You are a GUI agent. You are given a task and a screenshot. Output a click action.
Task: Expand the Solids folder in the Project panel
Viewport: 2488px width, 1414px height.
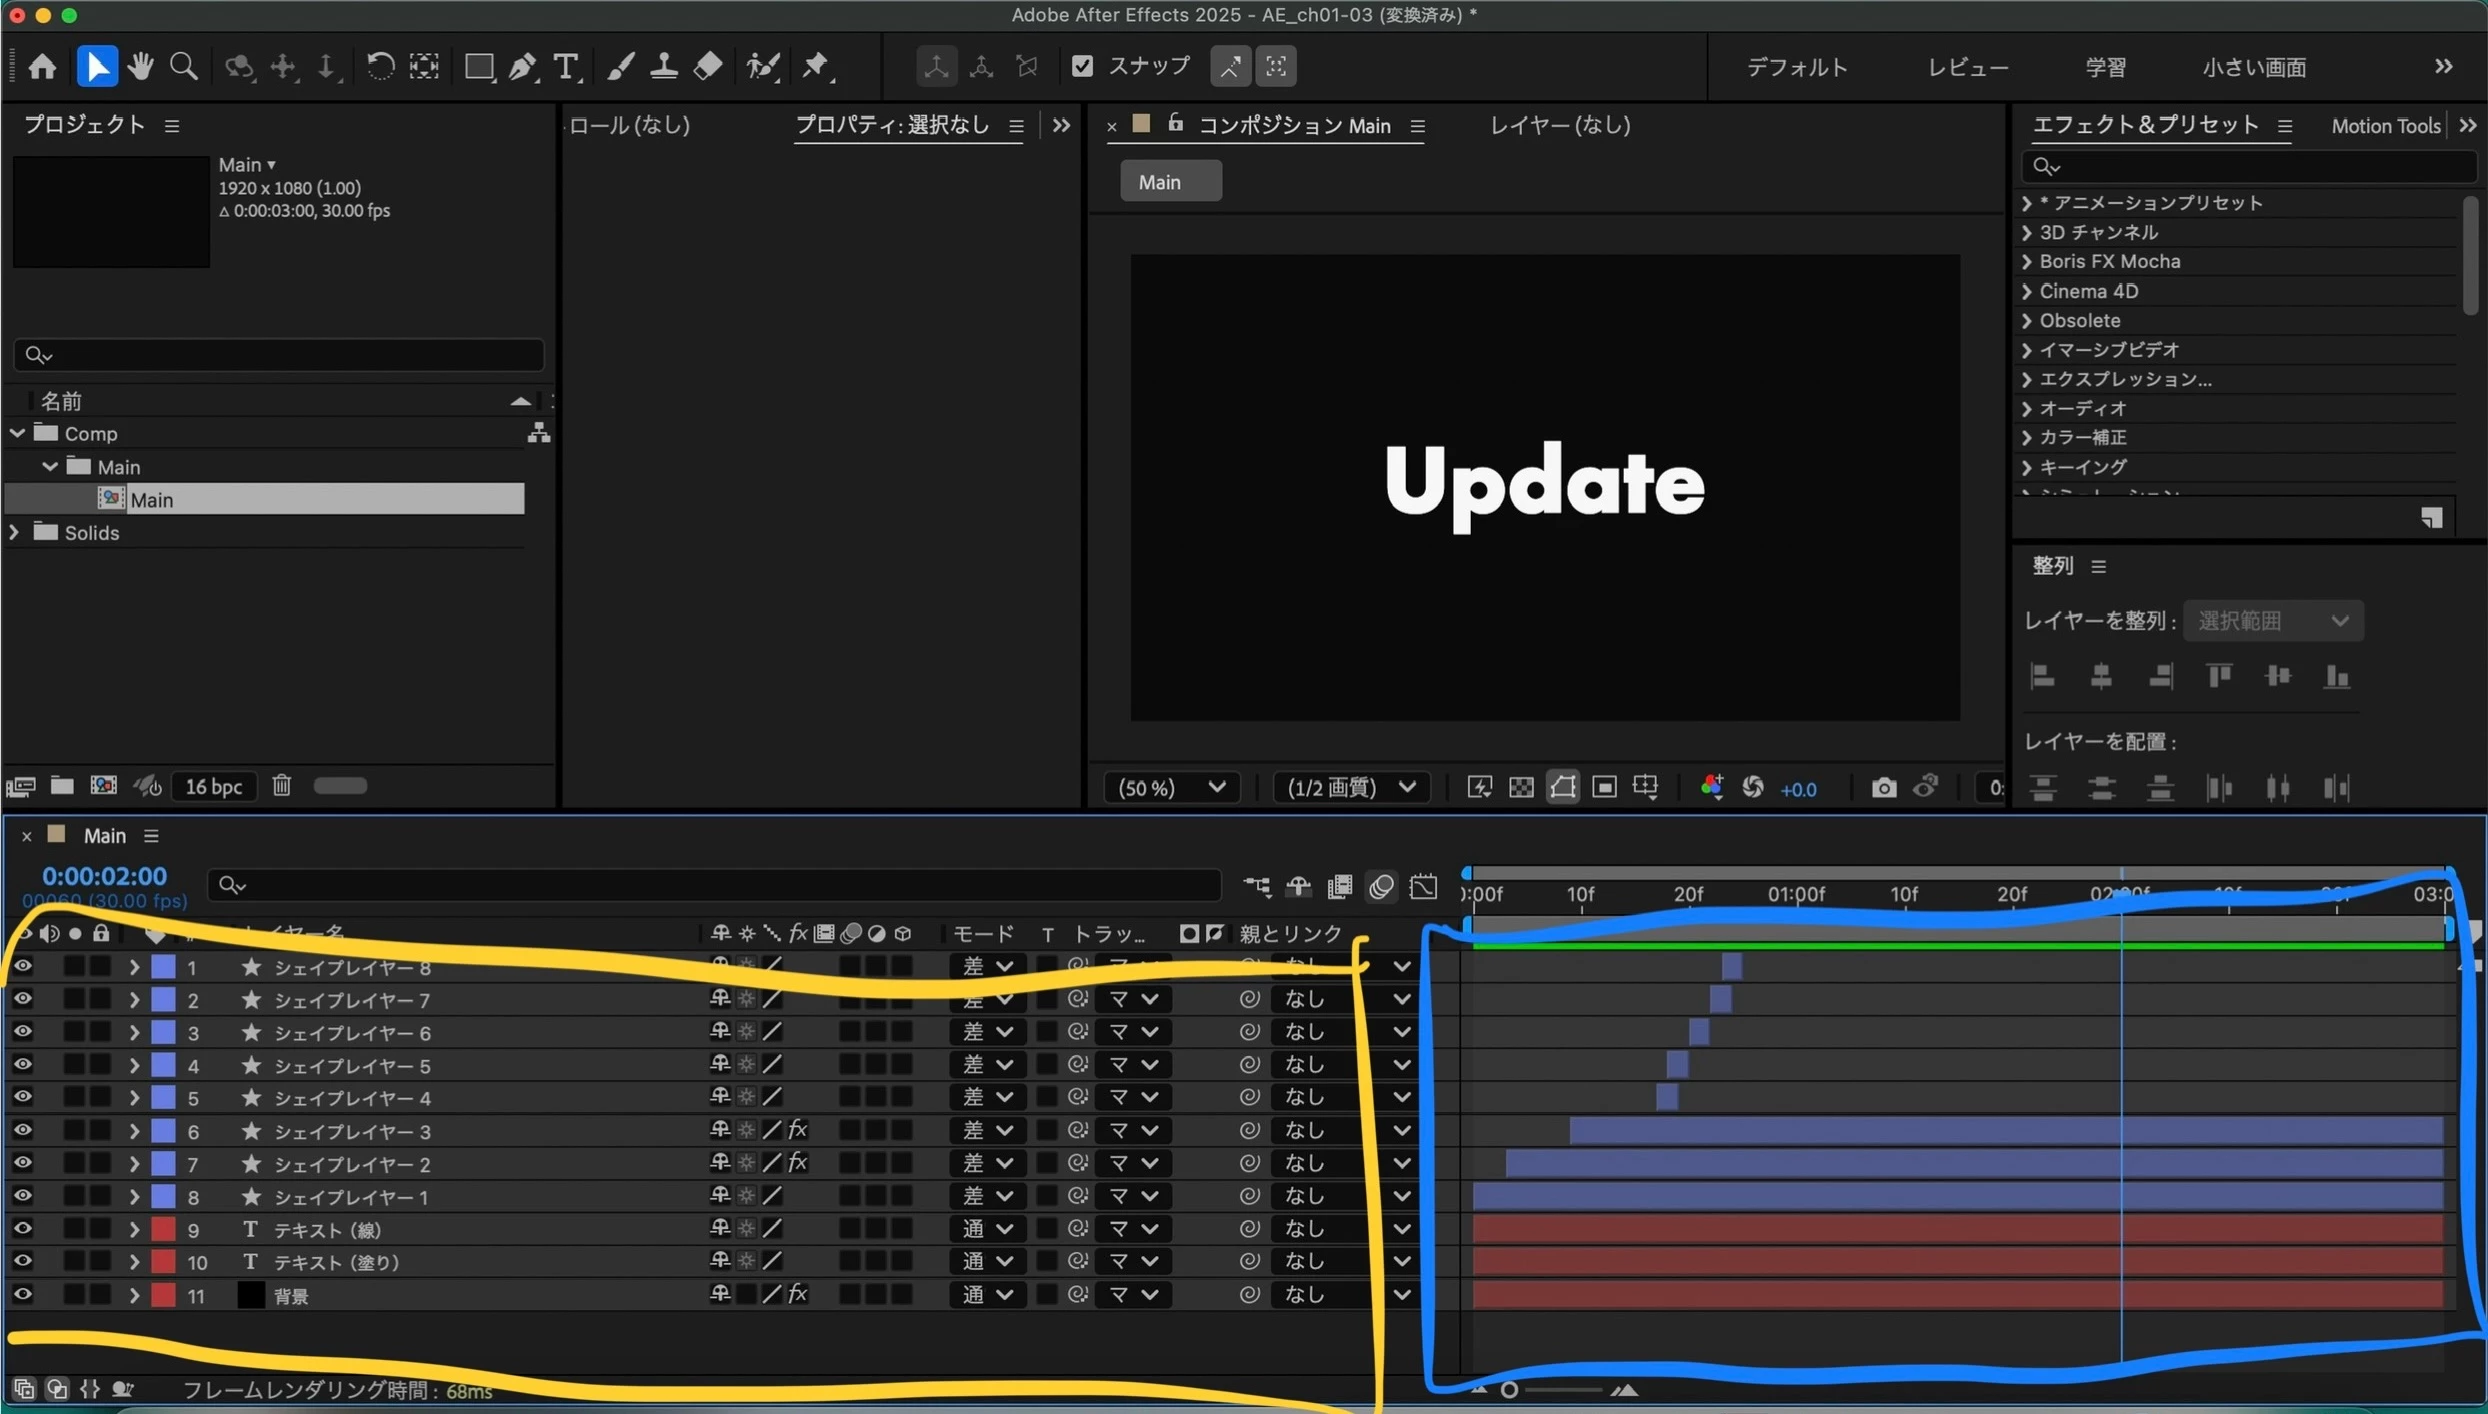[x=14, y=532]
